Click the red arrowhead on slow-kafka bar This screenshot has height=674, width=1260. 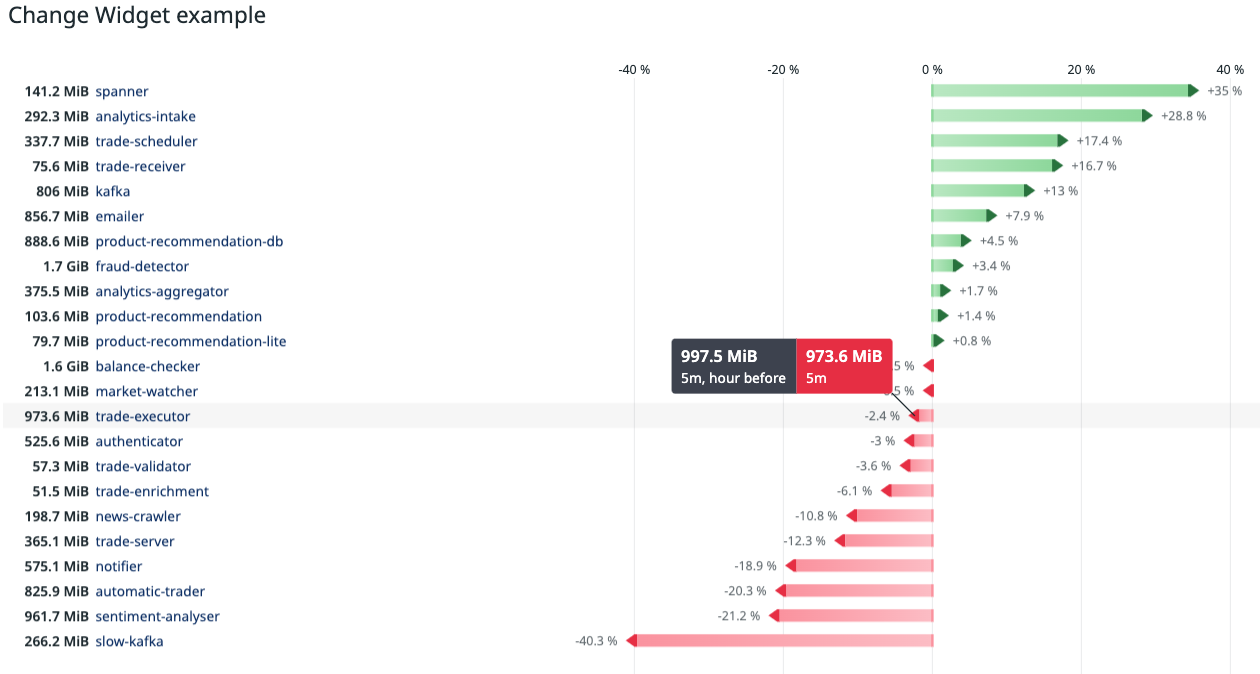tap(632, 641)
